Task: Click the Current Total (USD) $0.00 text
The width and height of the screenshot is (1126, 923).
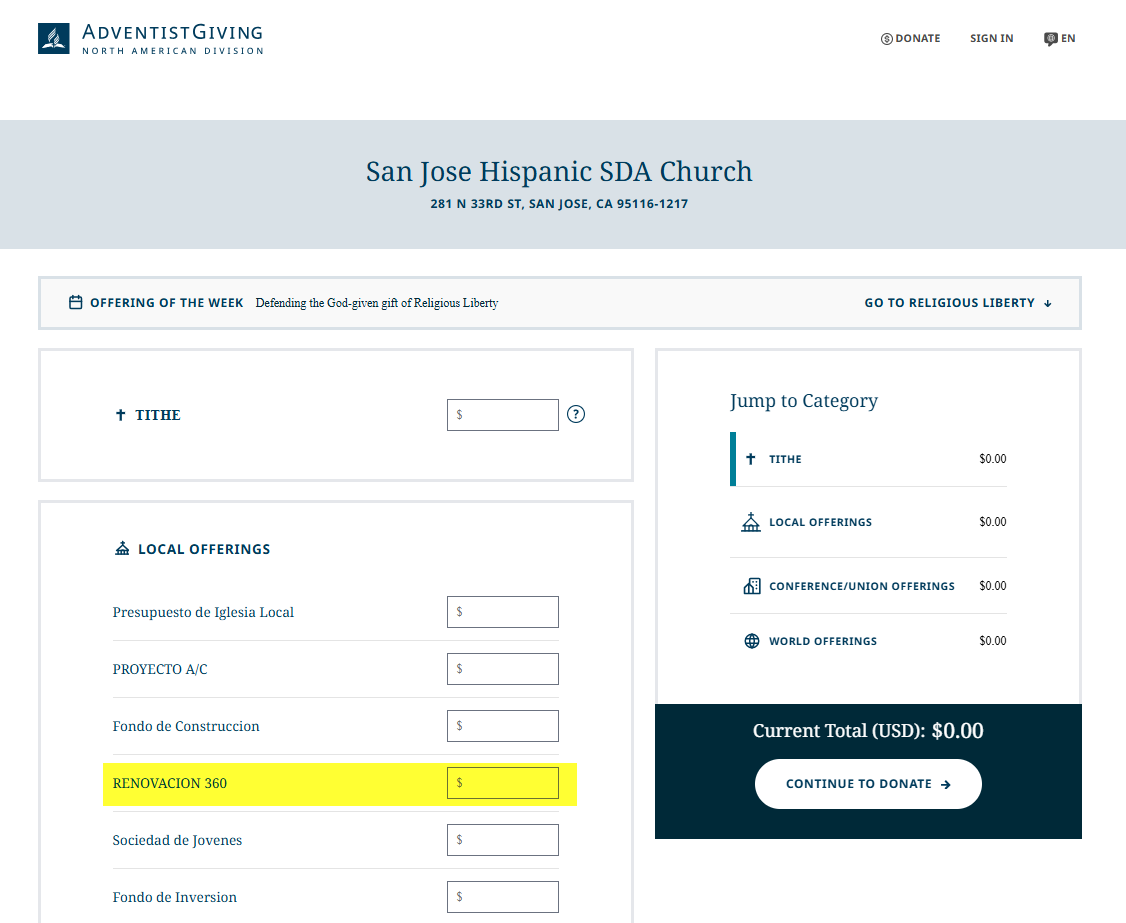Action: [x=868, y=730]
